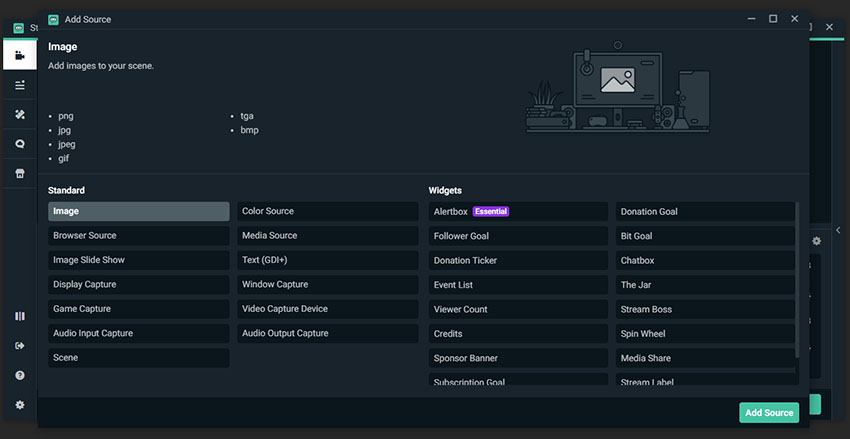Collapse the right panel chevron in main window
This screenshot has height=439, width=850.
click(x=838, y=230)
